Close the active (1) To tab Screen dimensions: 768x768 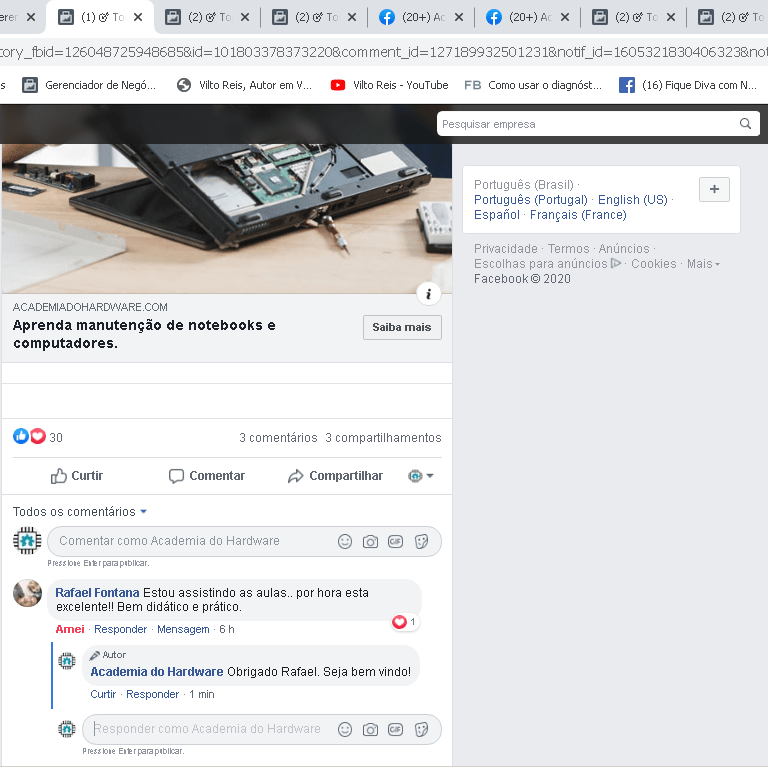click(138, 17)
